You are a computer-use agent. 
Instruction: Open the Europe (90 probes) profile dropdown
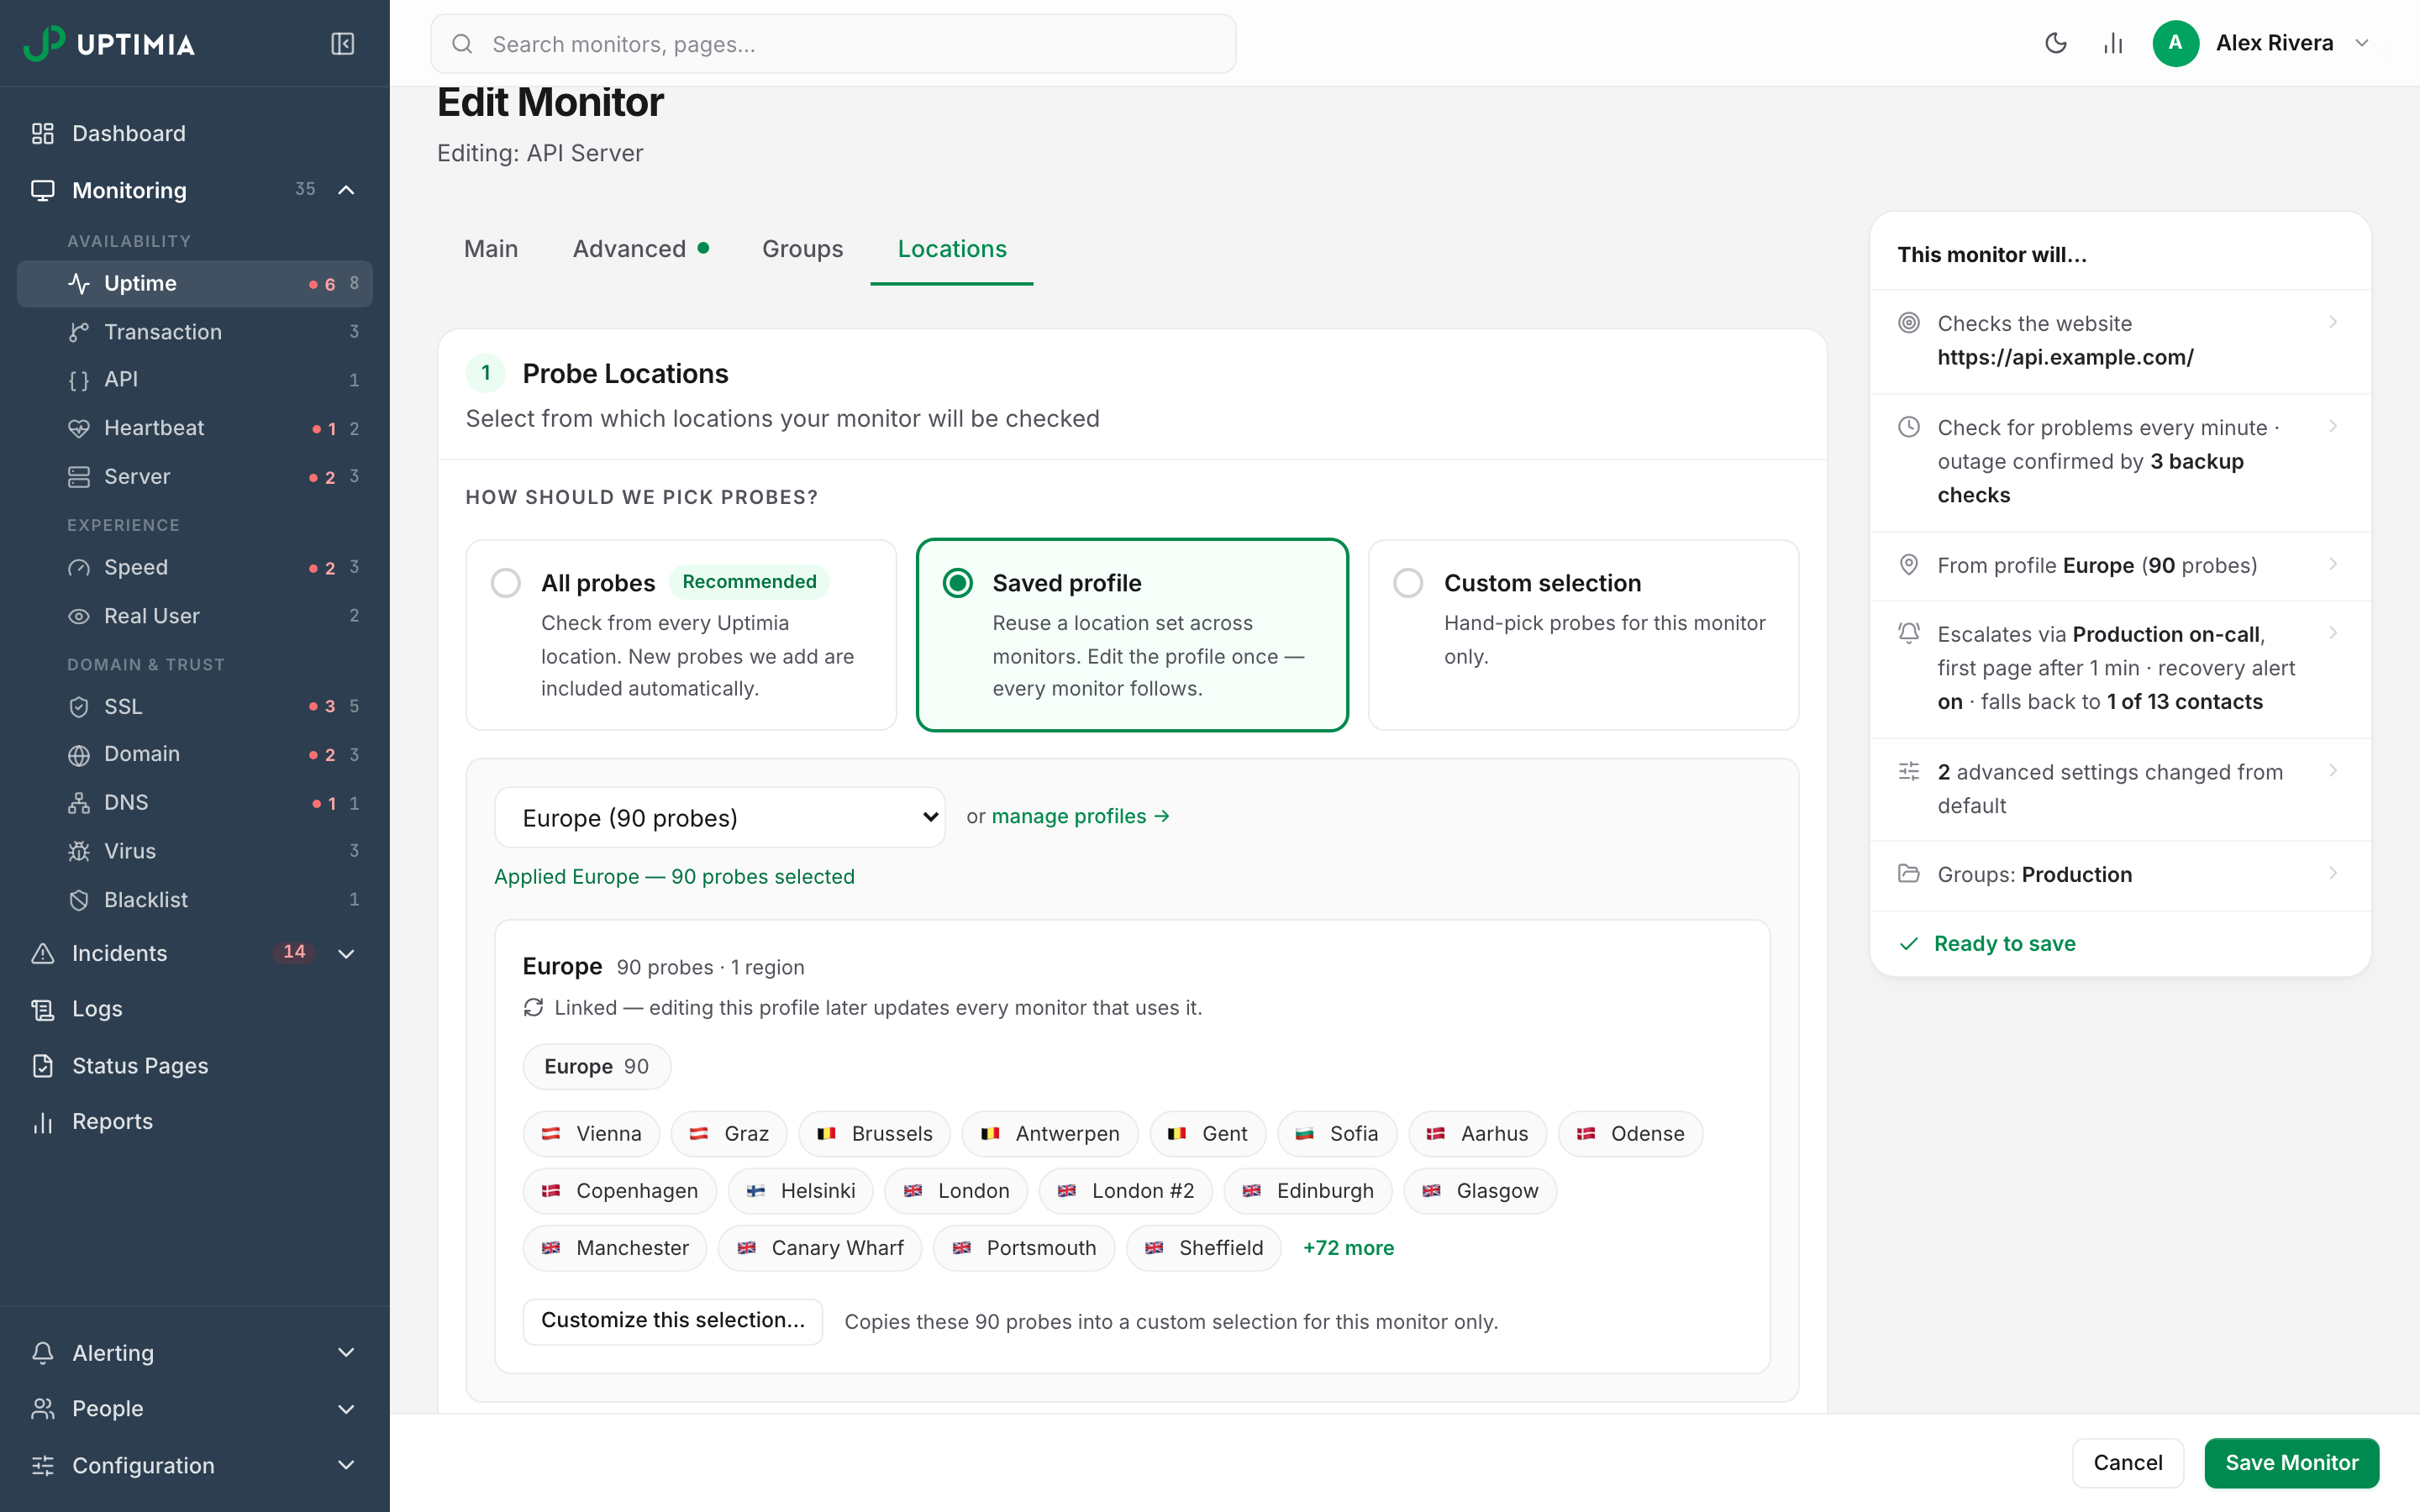pyautogui.click(x=720, y=818)
